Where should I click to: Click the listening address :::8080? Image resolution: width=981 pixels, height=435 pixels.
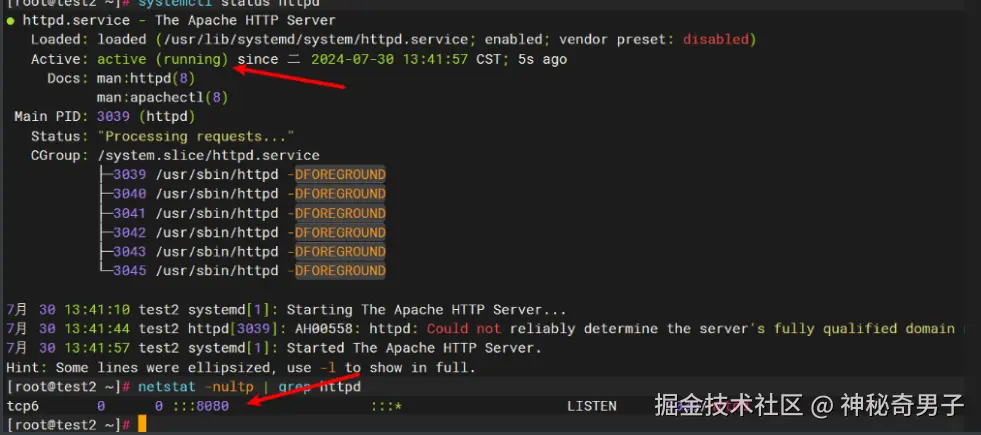[x=201, y=406]
